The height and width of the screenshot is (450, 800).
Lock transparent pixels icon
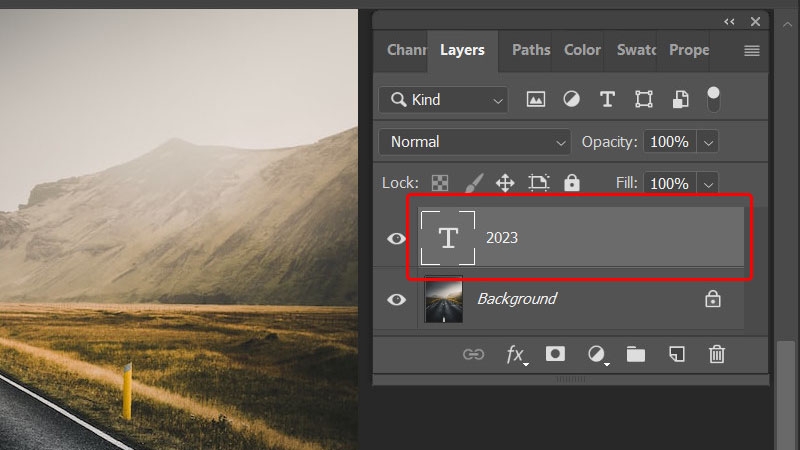click(x=440, y=183)
